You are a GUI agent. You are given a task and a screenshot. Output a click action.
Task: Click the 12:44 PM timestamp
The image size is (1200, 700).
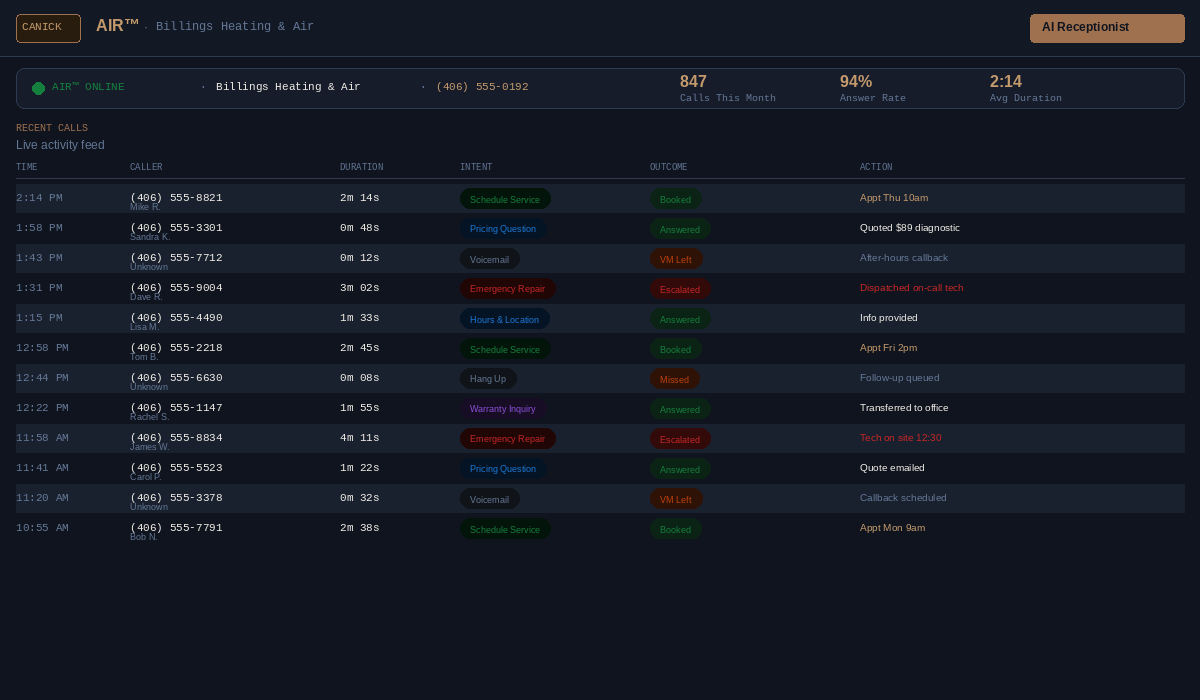(42, 378)
